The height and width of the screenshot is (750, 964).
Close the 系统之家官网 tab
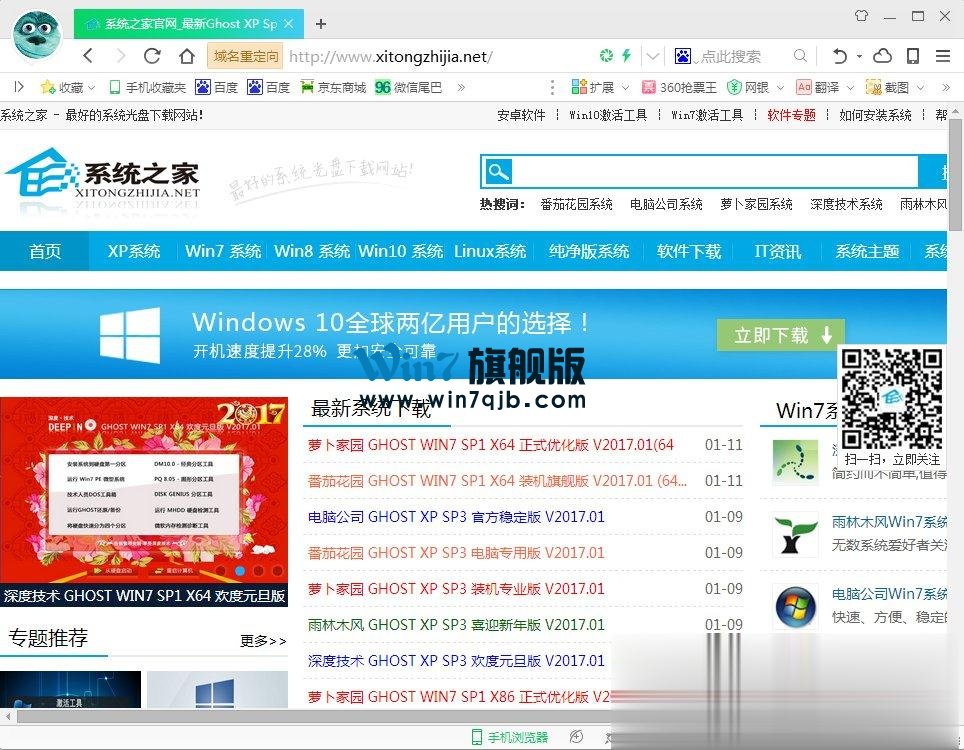pyautogui.click(x=289, y=24)
